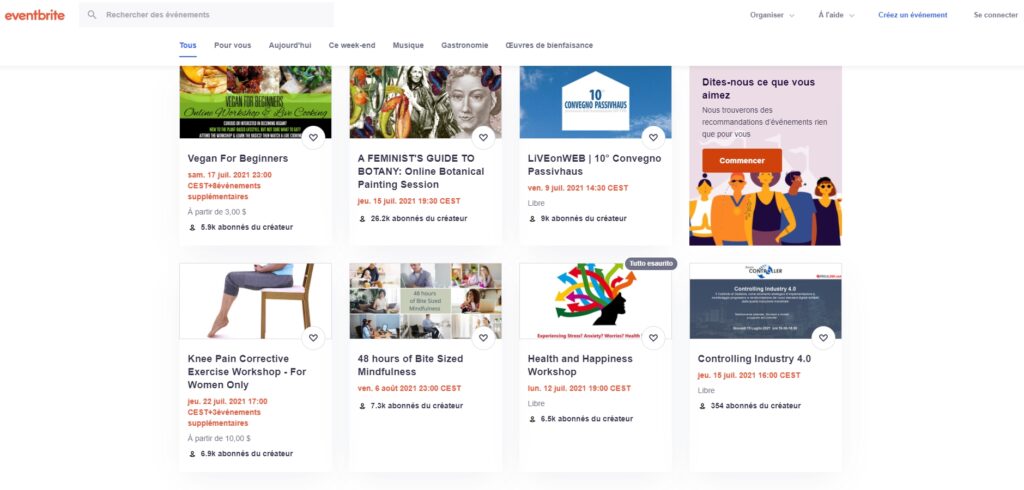Open the Gastronomie tab

pyautogui.click(x=464, y=45)
